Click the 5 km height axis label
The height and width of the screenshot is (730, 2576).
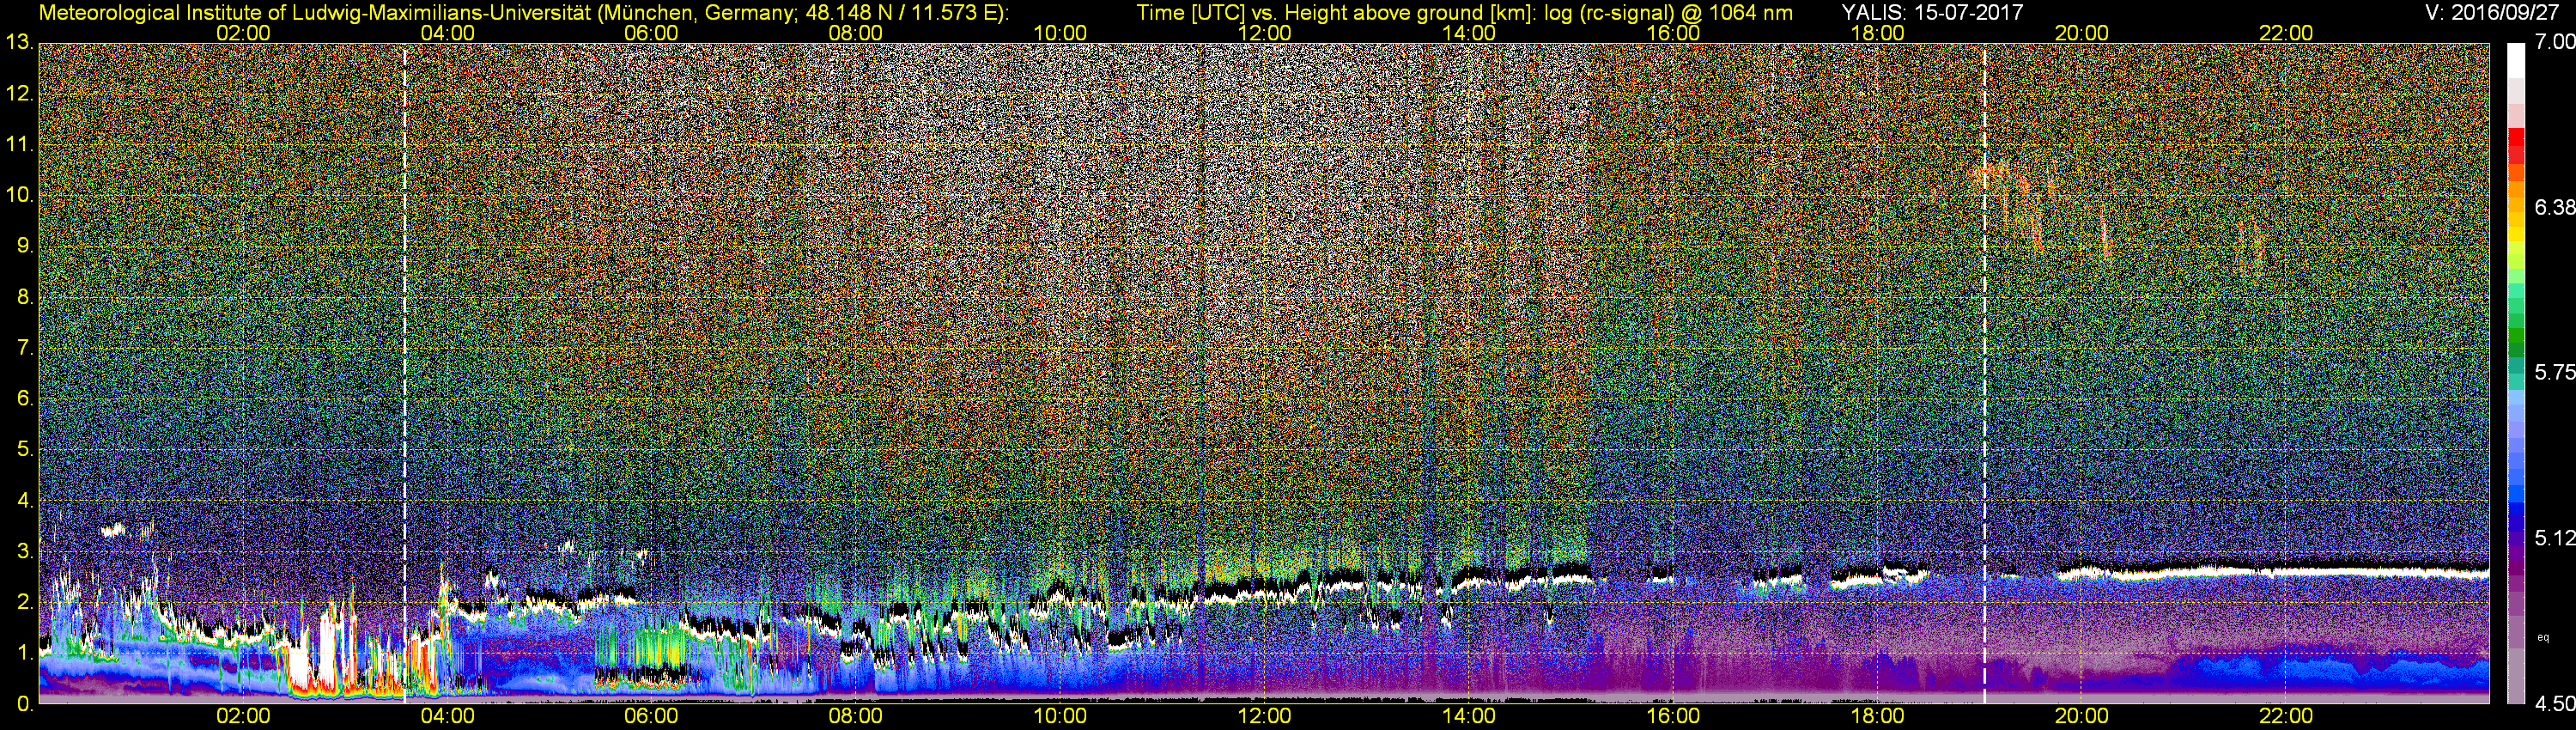(x=24, y=449)
